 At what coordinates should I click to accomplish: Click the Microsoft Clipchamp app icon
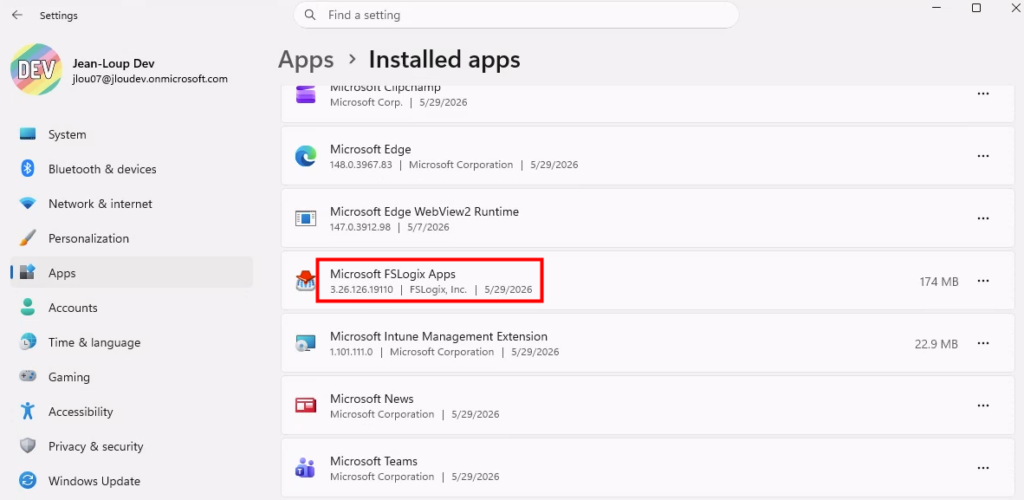click(306, 94)
